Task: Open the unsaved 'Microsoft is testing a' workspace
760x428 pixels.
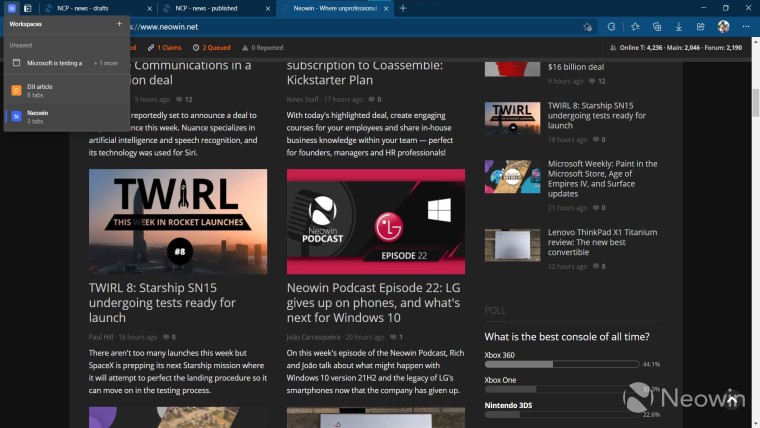Action: [x=66, y=63]
